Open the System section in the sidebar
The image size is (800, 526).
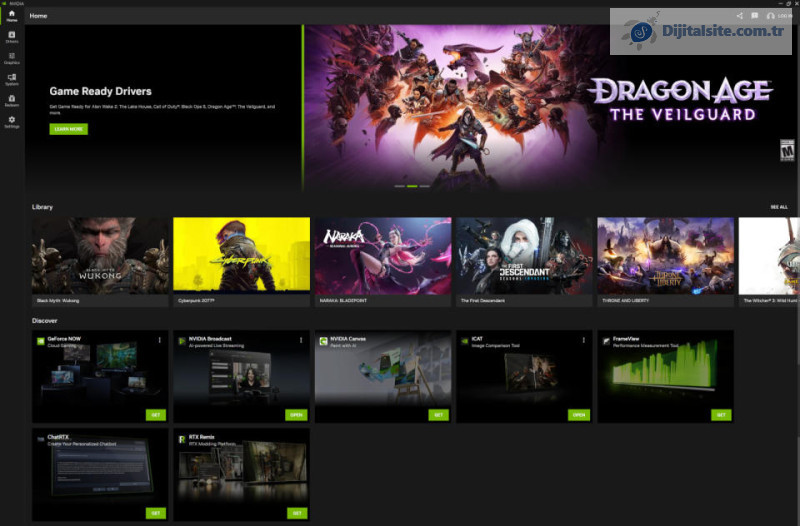(12, 80)
